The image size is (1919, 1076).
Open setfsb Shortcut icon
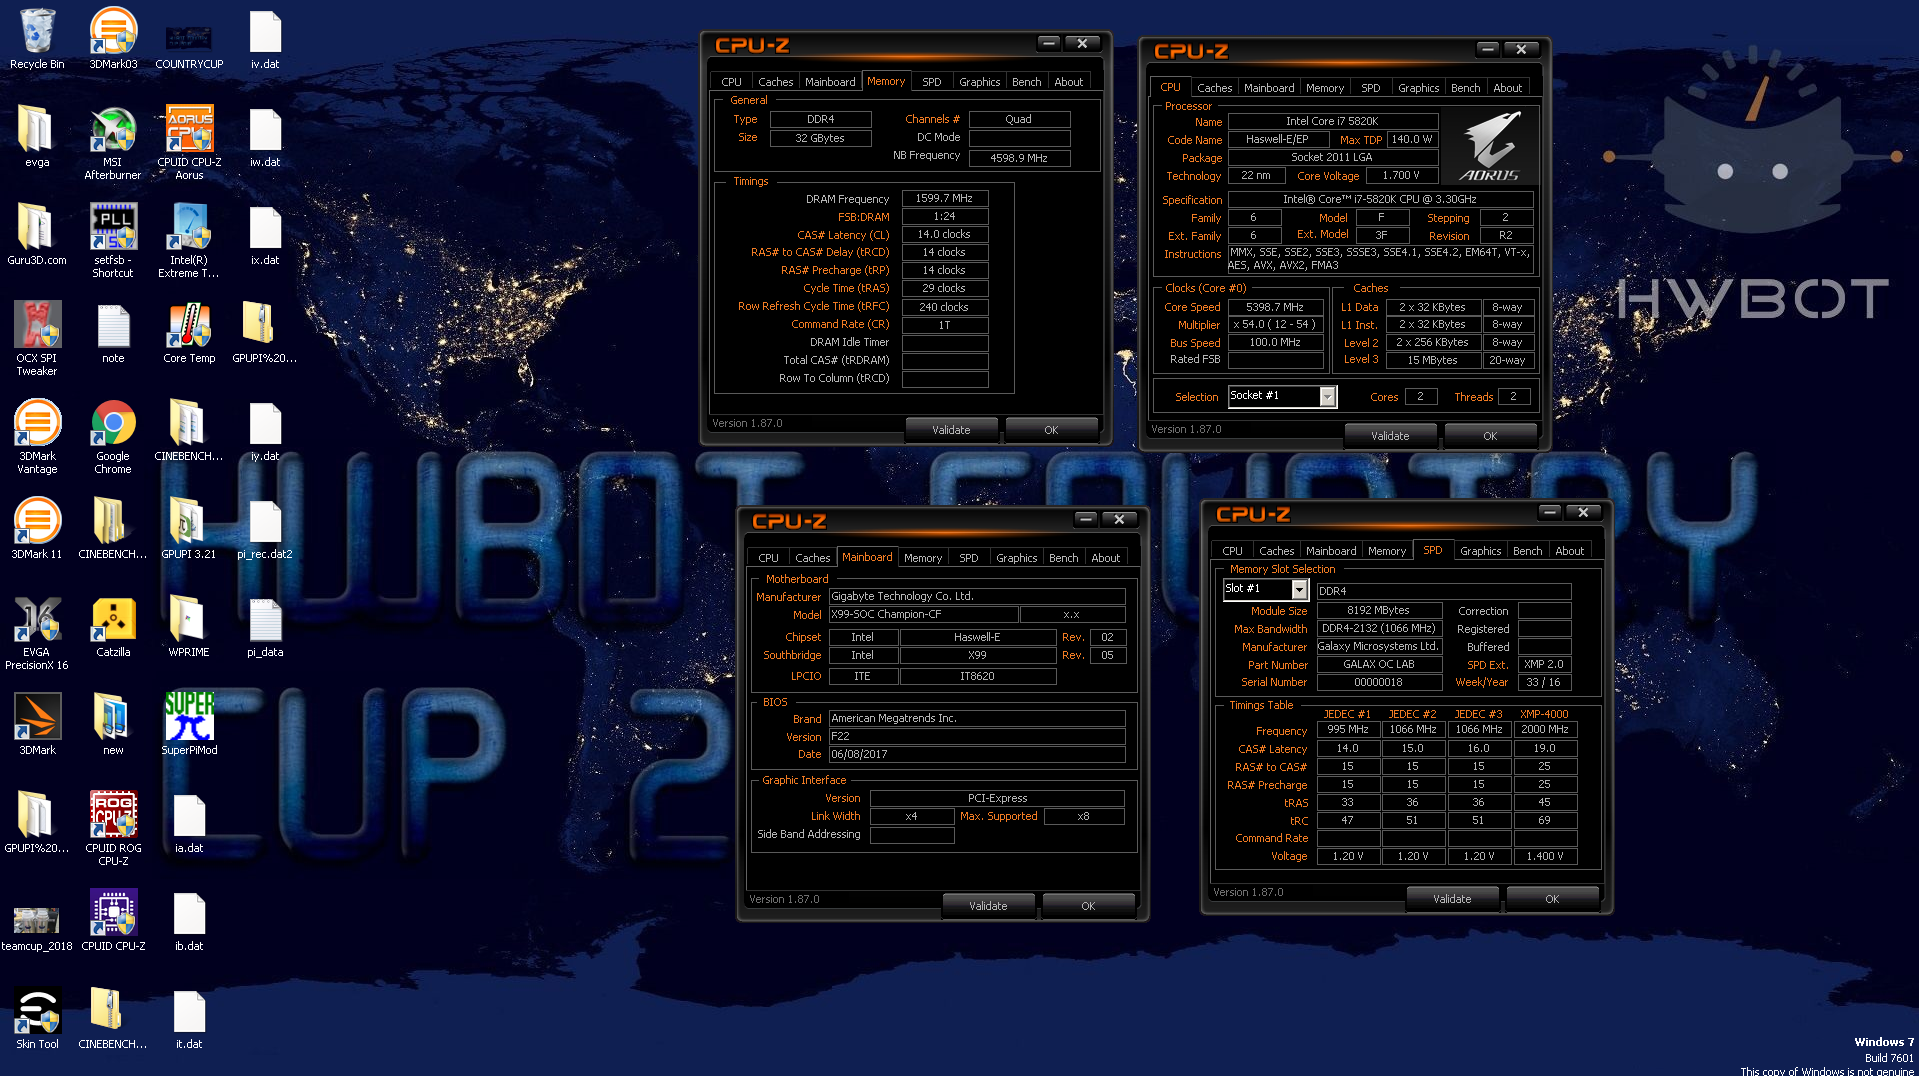click(x=113, y=241)
